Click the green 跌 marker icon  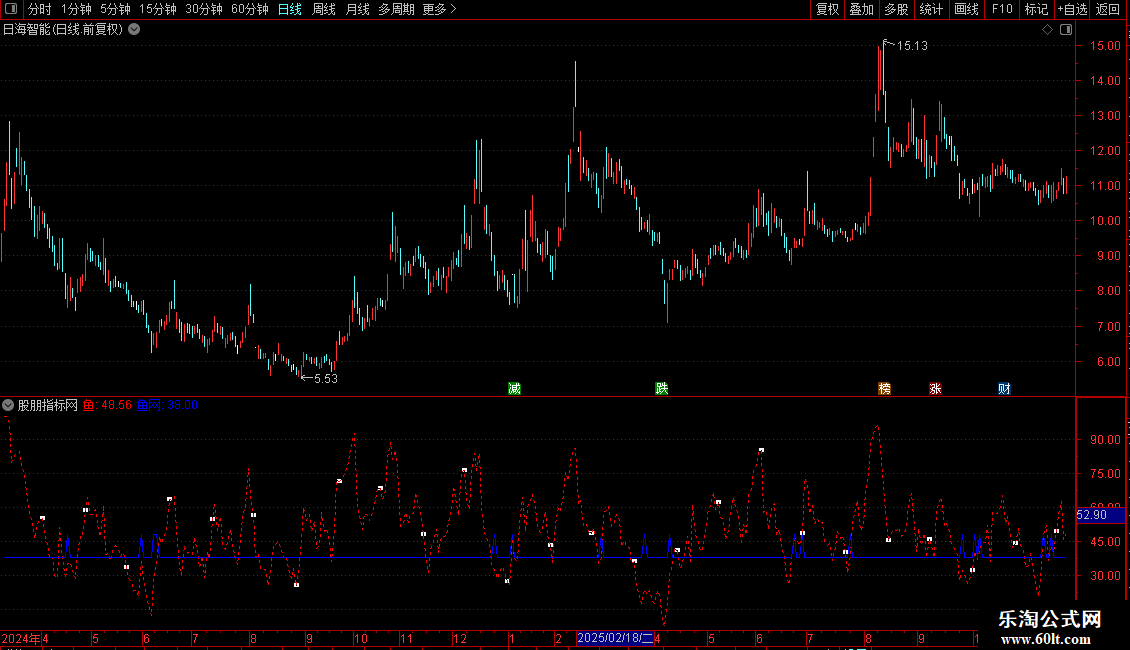click(662, 388)
